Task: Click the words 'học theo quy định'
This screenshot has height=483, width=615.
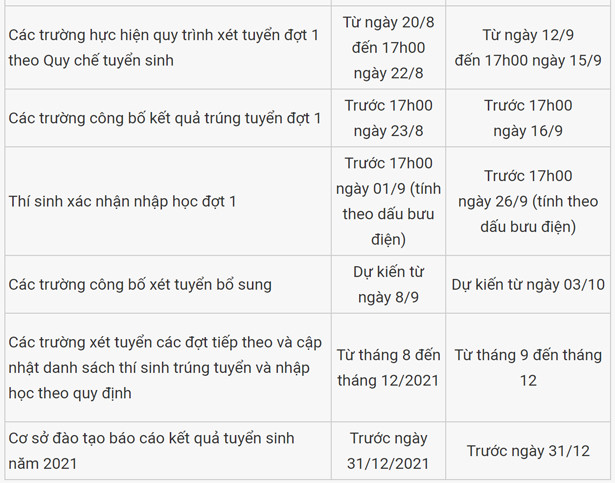Action: 70,393
